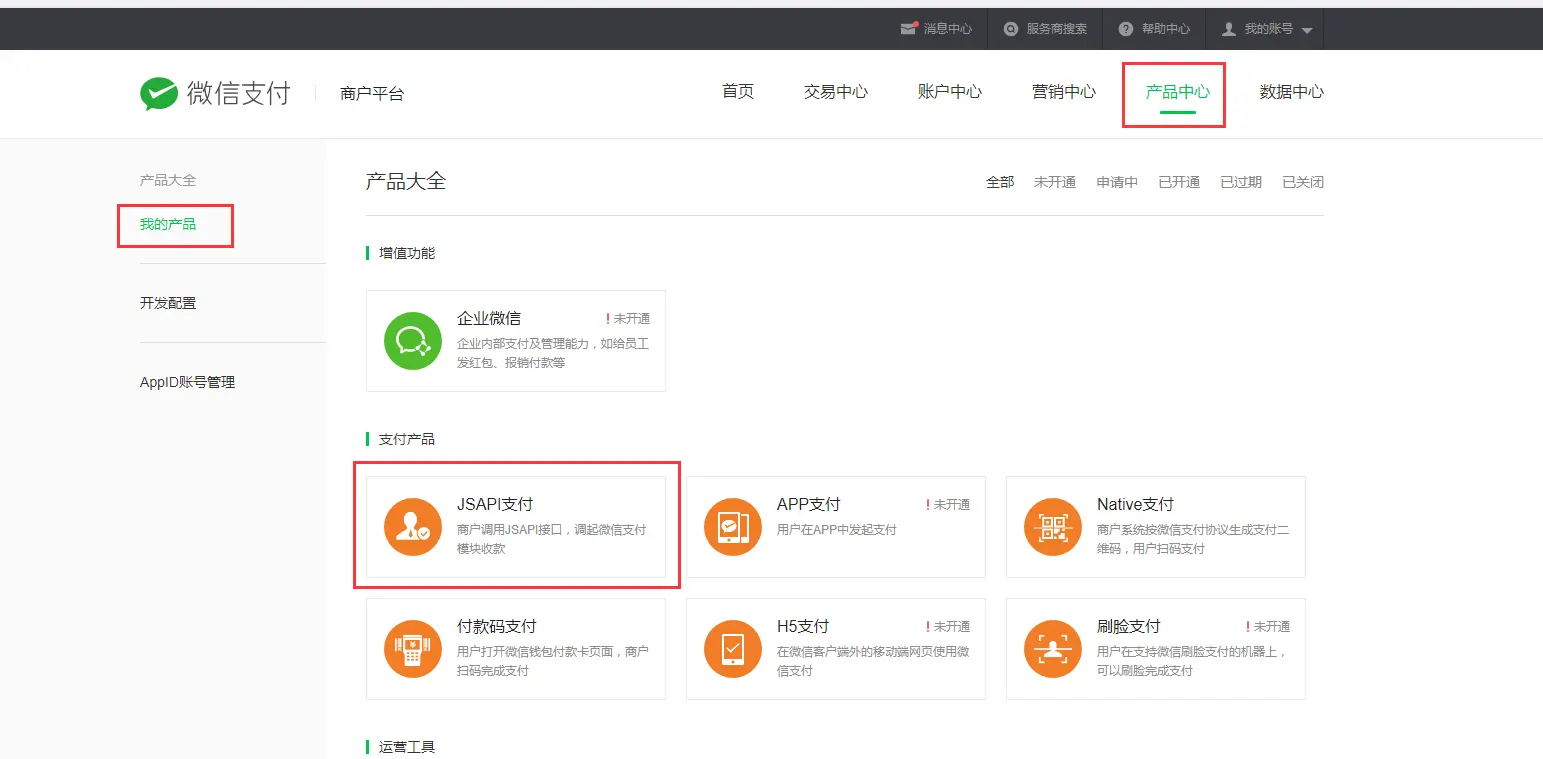
Task: Click the 企业微信 green chat icon
Action: pos(413,341)
